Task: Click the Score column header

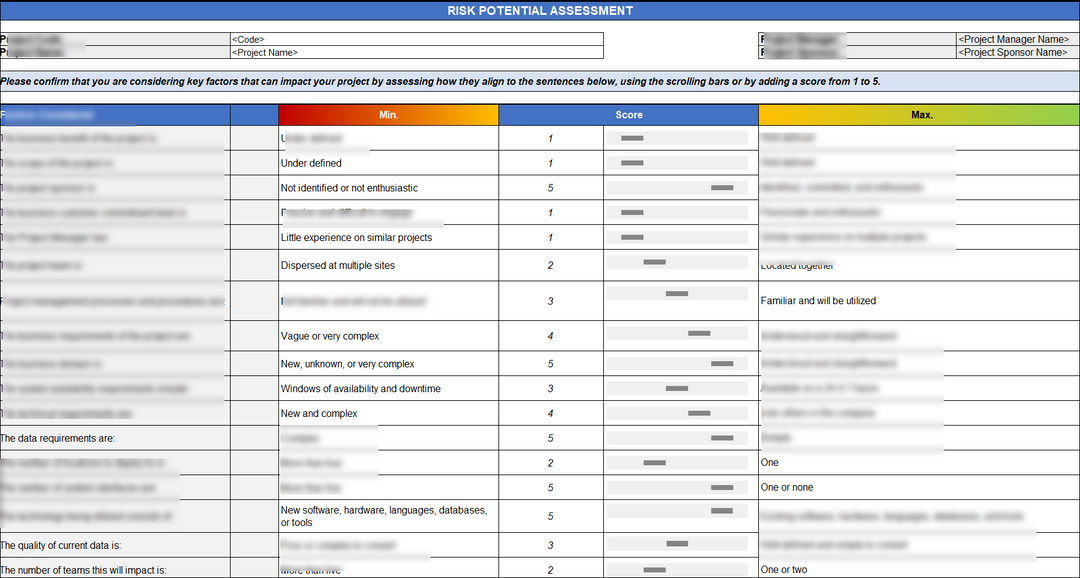Action: coord(628,115)
